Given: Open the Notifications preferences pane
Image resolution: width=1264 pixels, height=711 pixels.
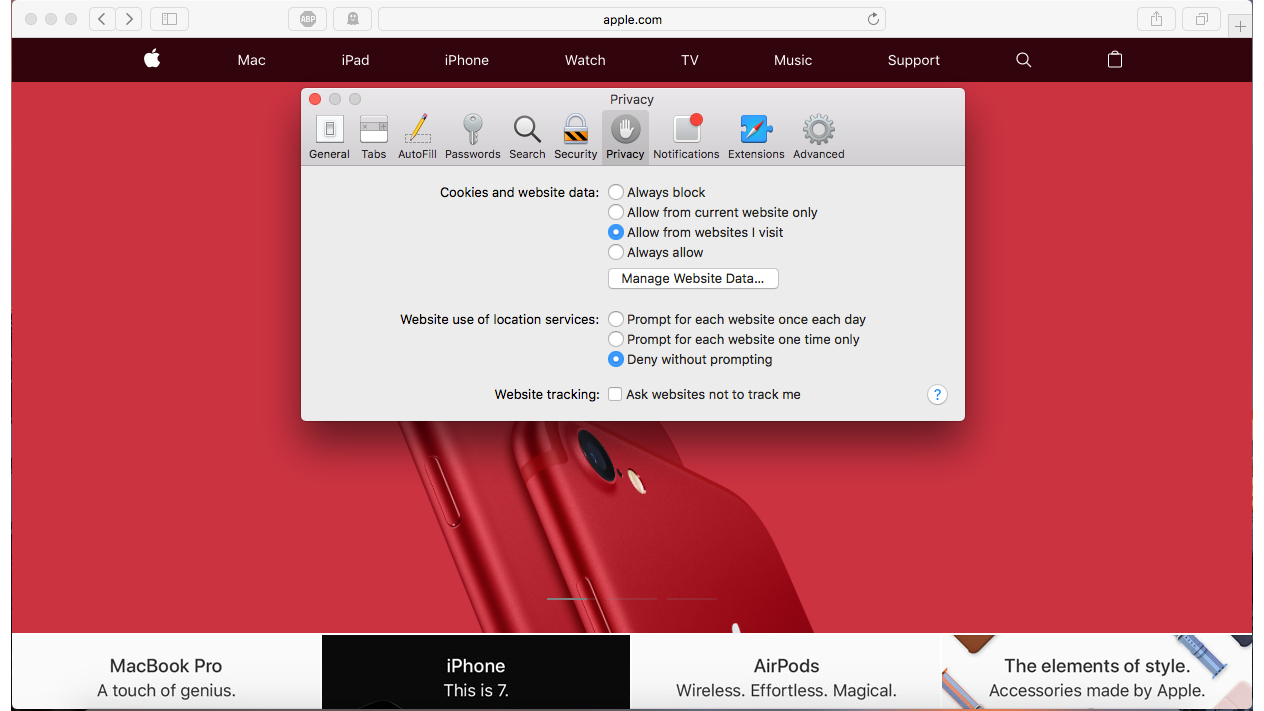Looking at the screenshot, I should (x=686, y=137).
